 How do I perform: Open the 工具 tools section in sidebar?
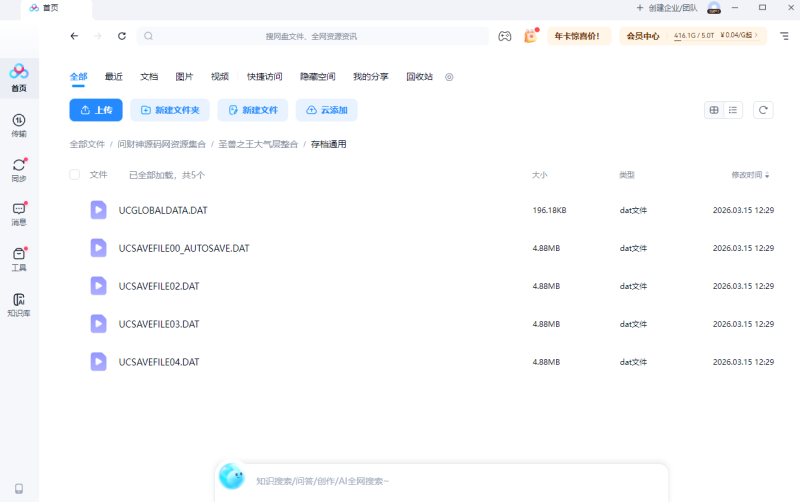coord(19,259)
